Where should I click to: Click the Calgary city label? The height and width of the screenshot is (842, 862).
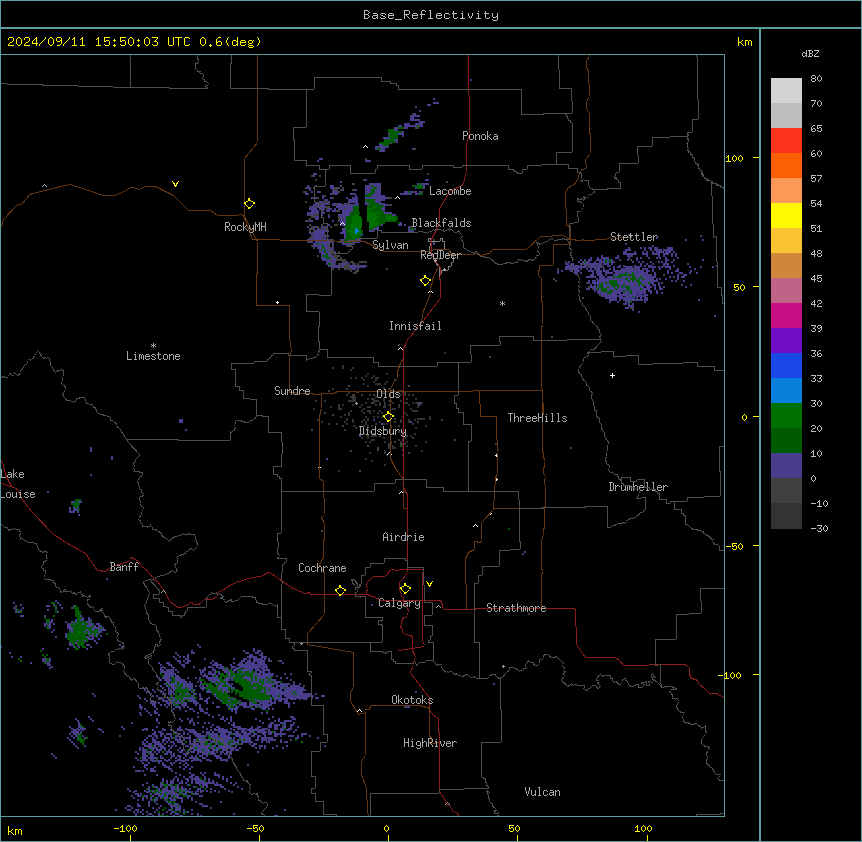(x=399, y=603)
